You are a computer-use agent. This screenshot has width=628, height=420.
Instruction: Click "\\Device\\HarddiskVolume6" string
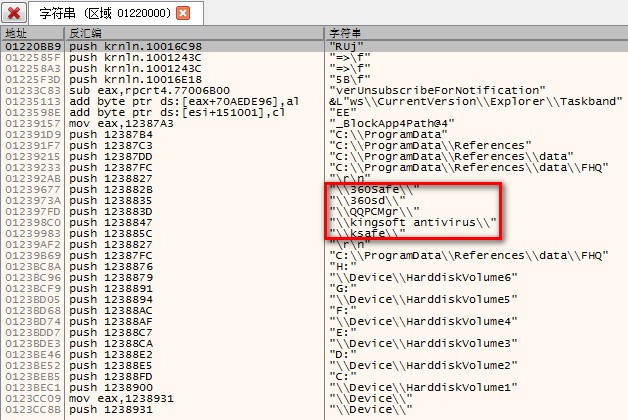click(x=423, y=277)
